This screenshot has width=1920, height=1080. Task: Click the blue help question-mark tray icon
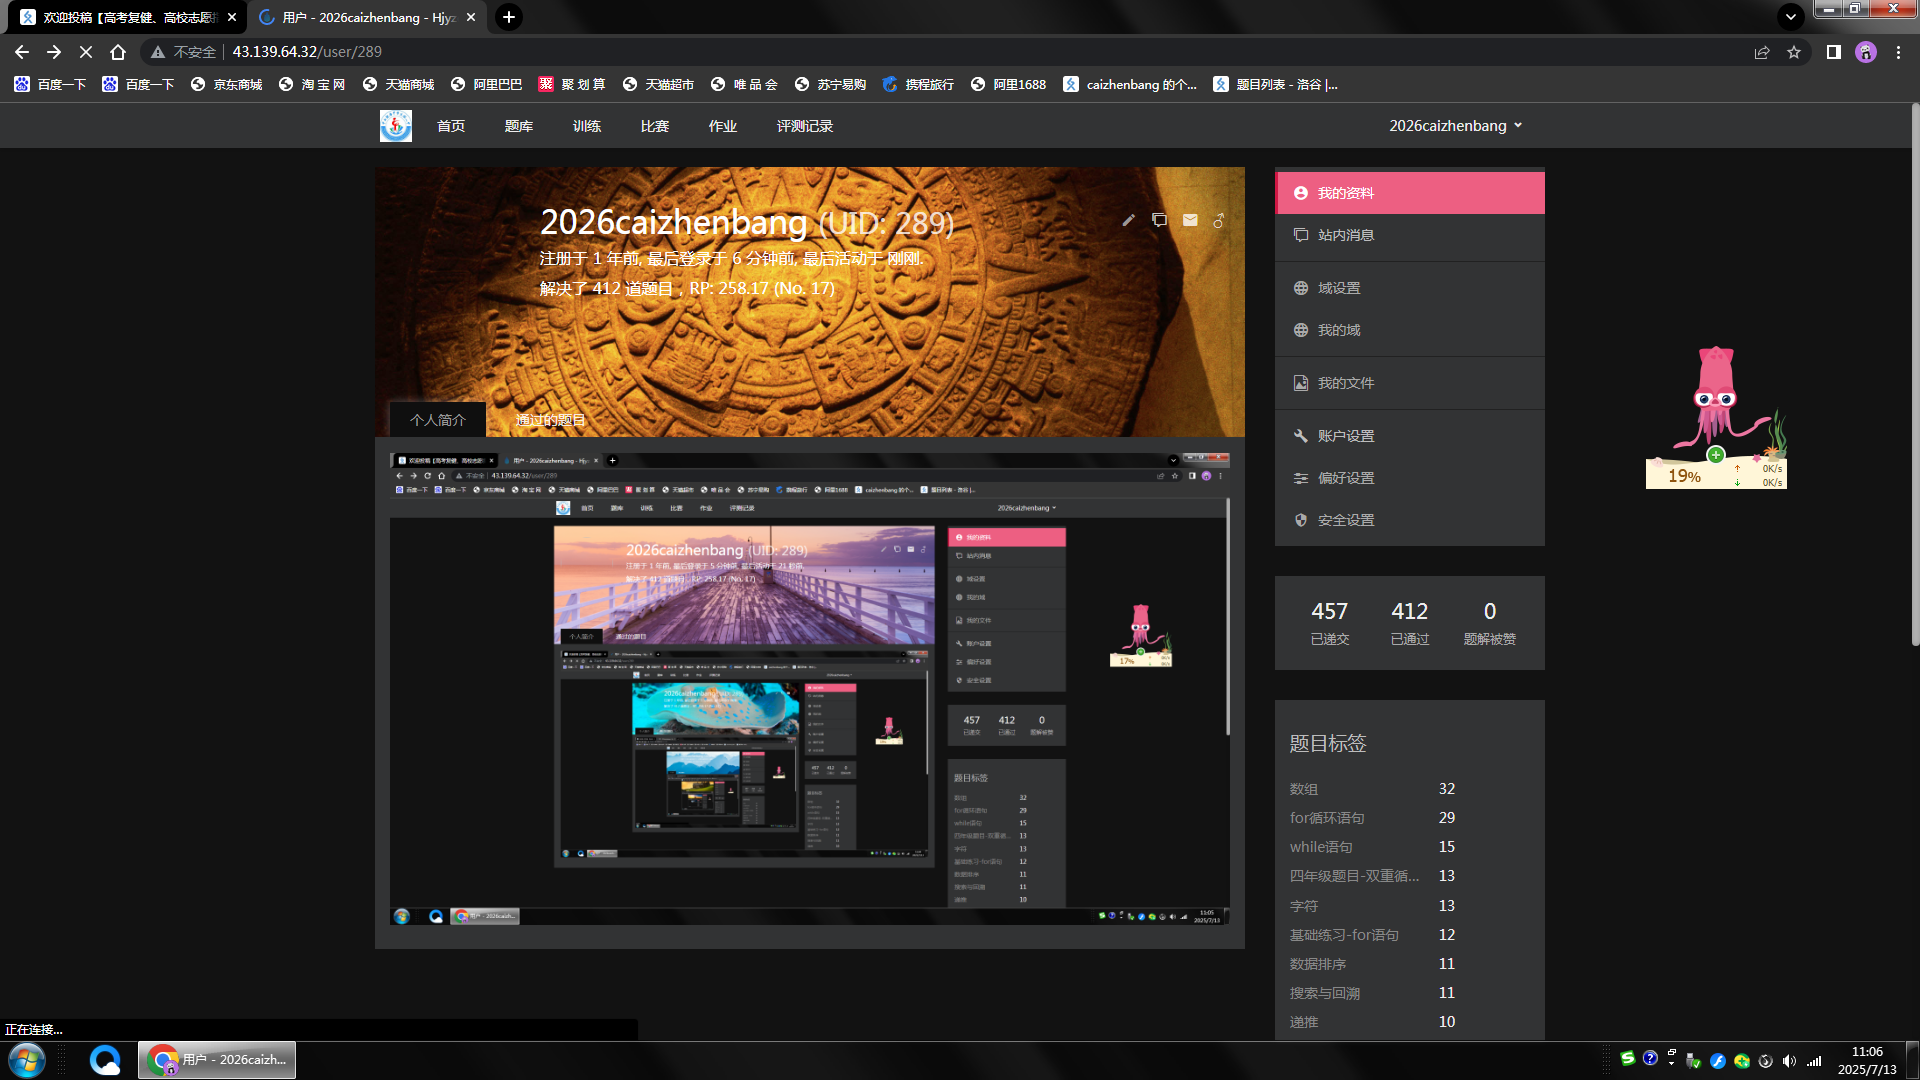[1650, 1058]
